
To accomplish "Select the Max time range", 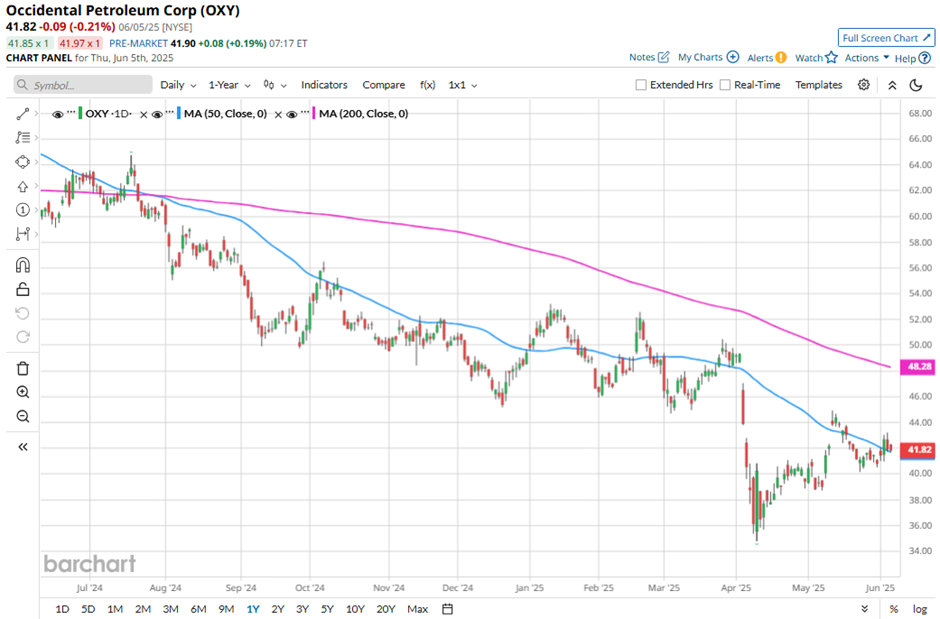I will pyautogui.click(x=418, y=609).
